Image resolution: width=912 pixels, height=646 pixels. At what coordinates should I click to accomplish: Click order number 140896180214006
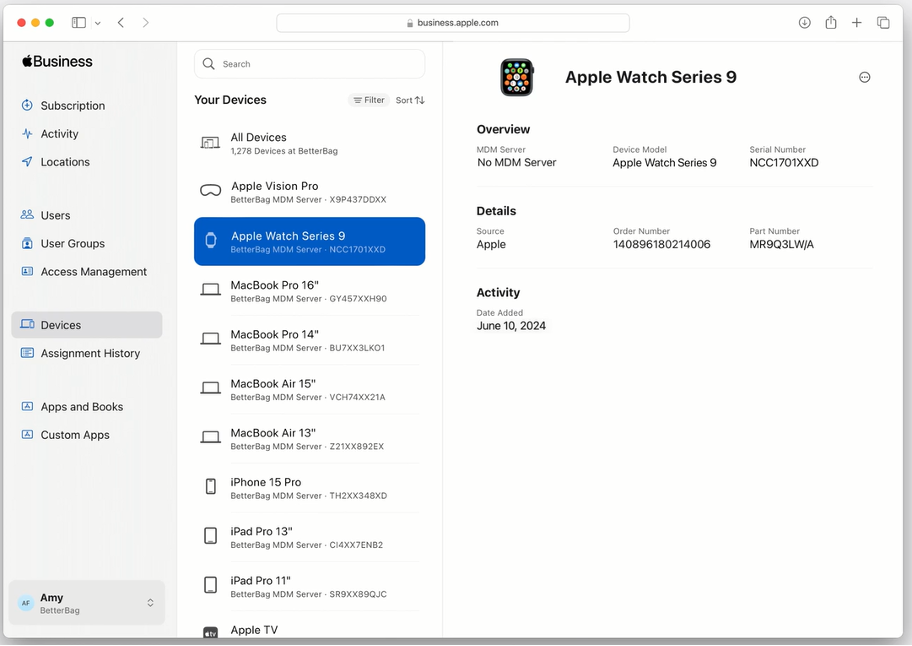[661, 244]
